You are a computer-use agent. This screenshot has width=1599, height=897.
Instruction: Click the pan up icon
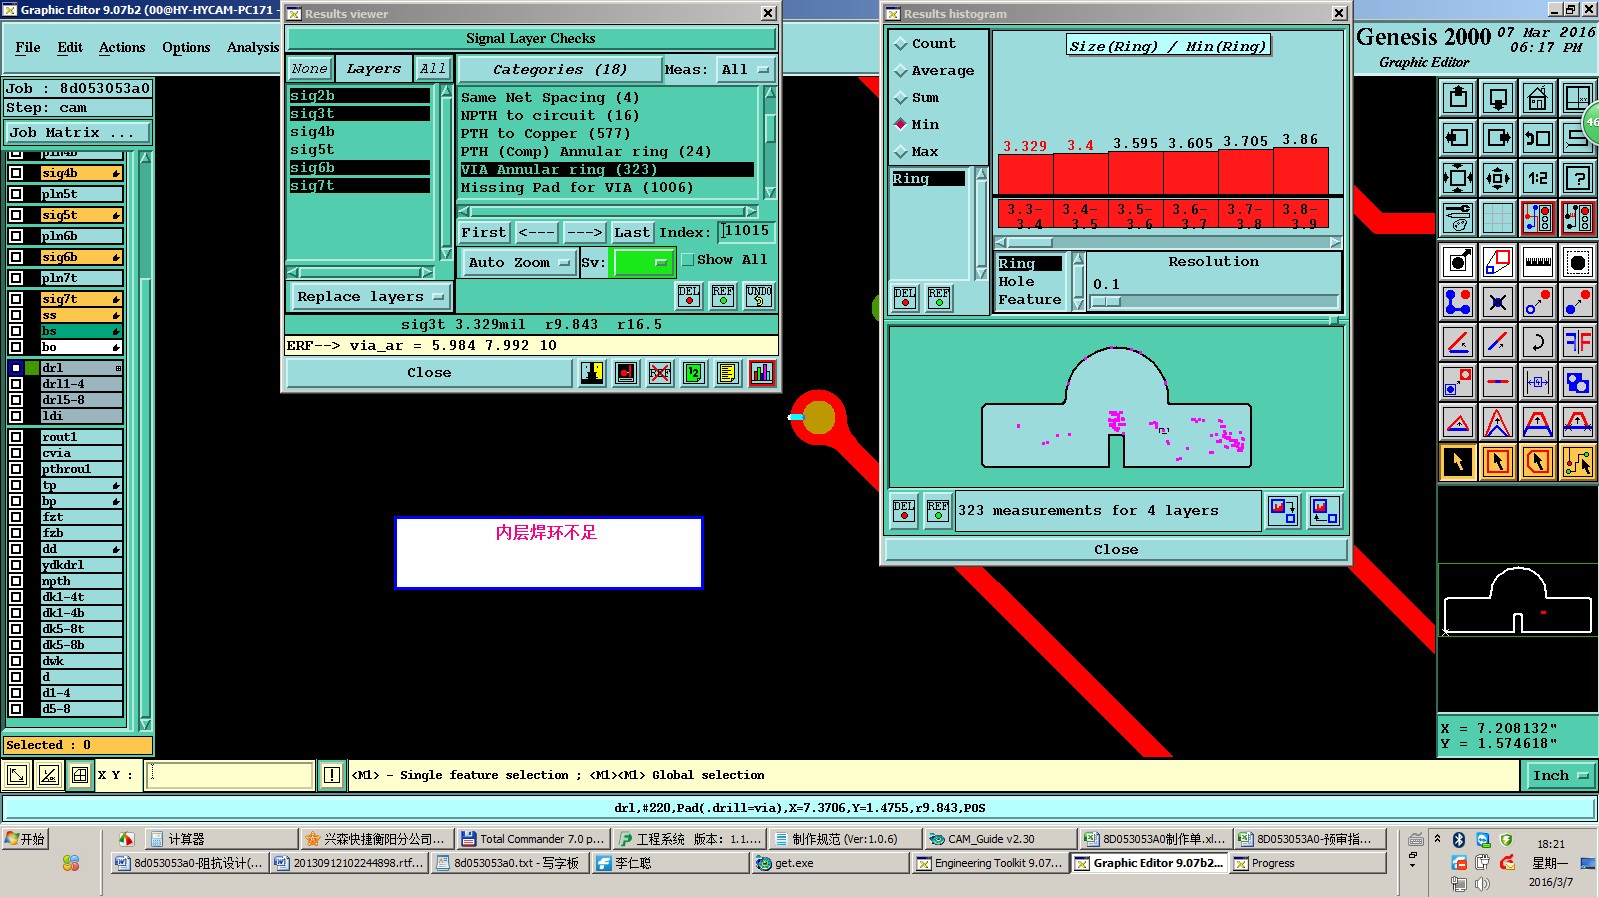click(x=1458, y=98)
